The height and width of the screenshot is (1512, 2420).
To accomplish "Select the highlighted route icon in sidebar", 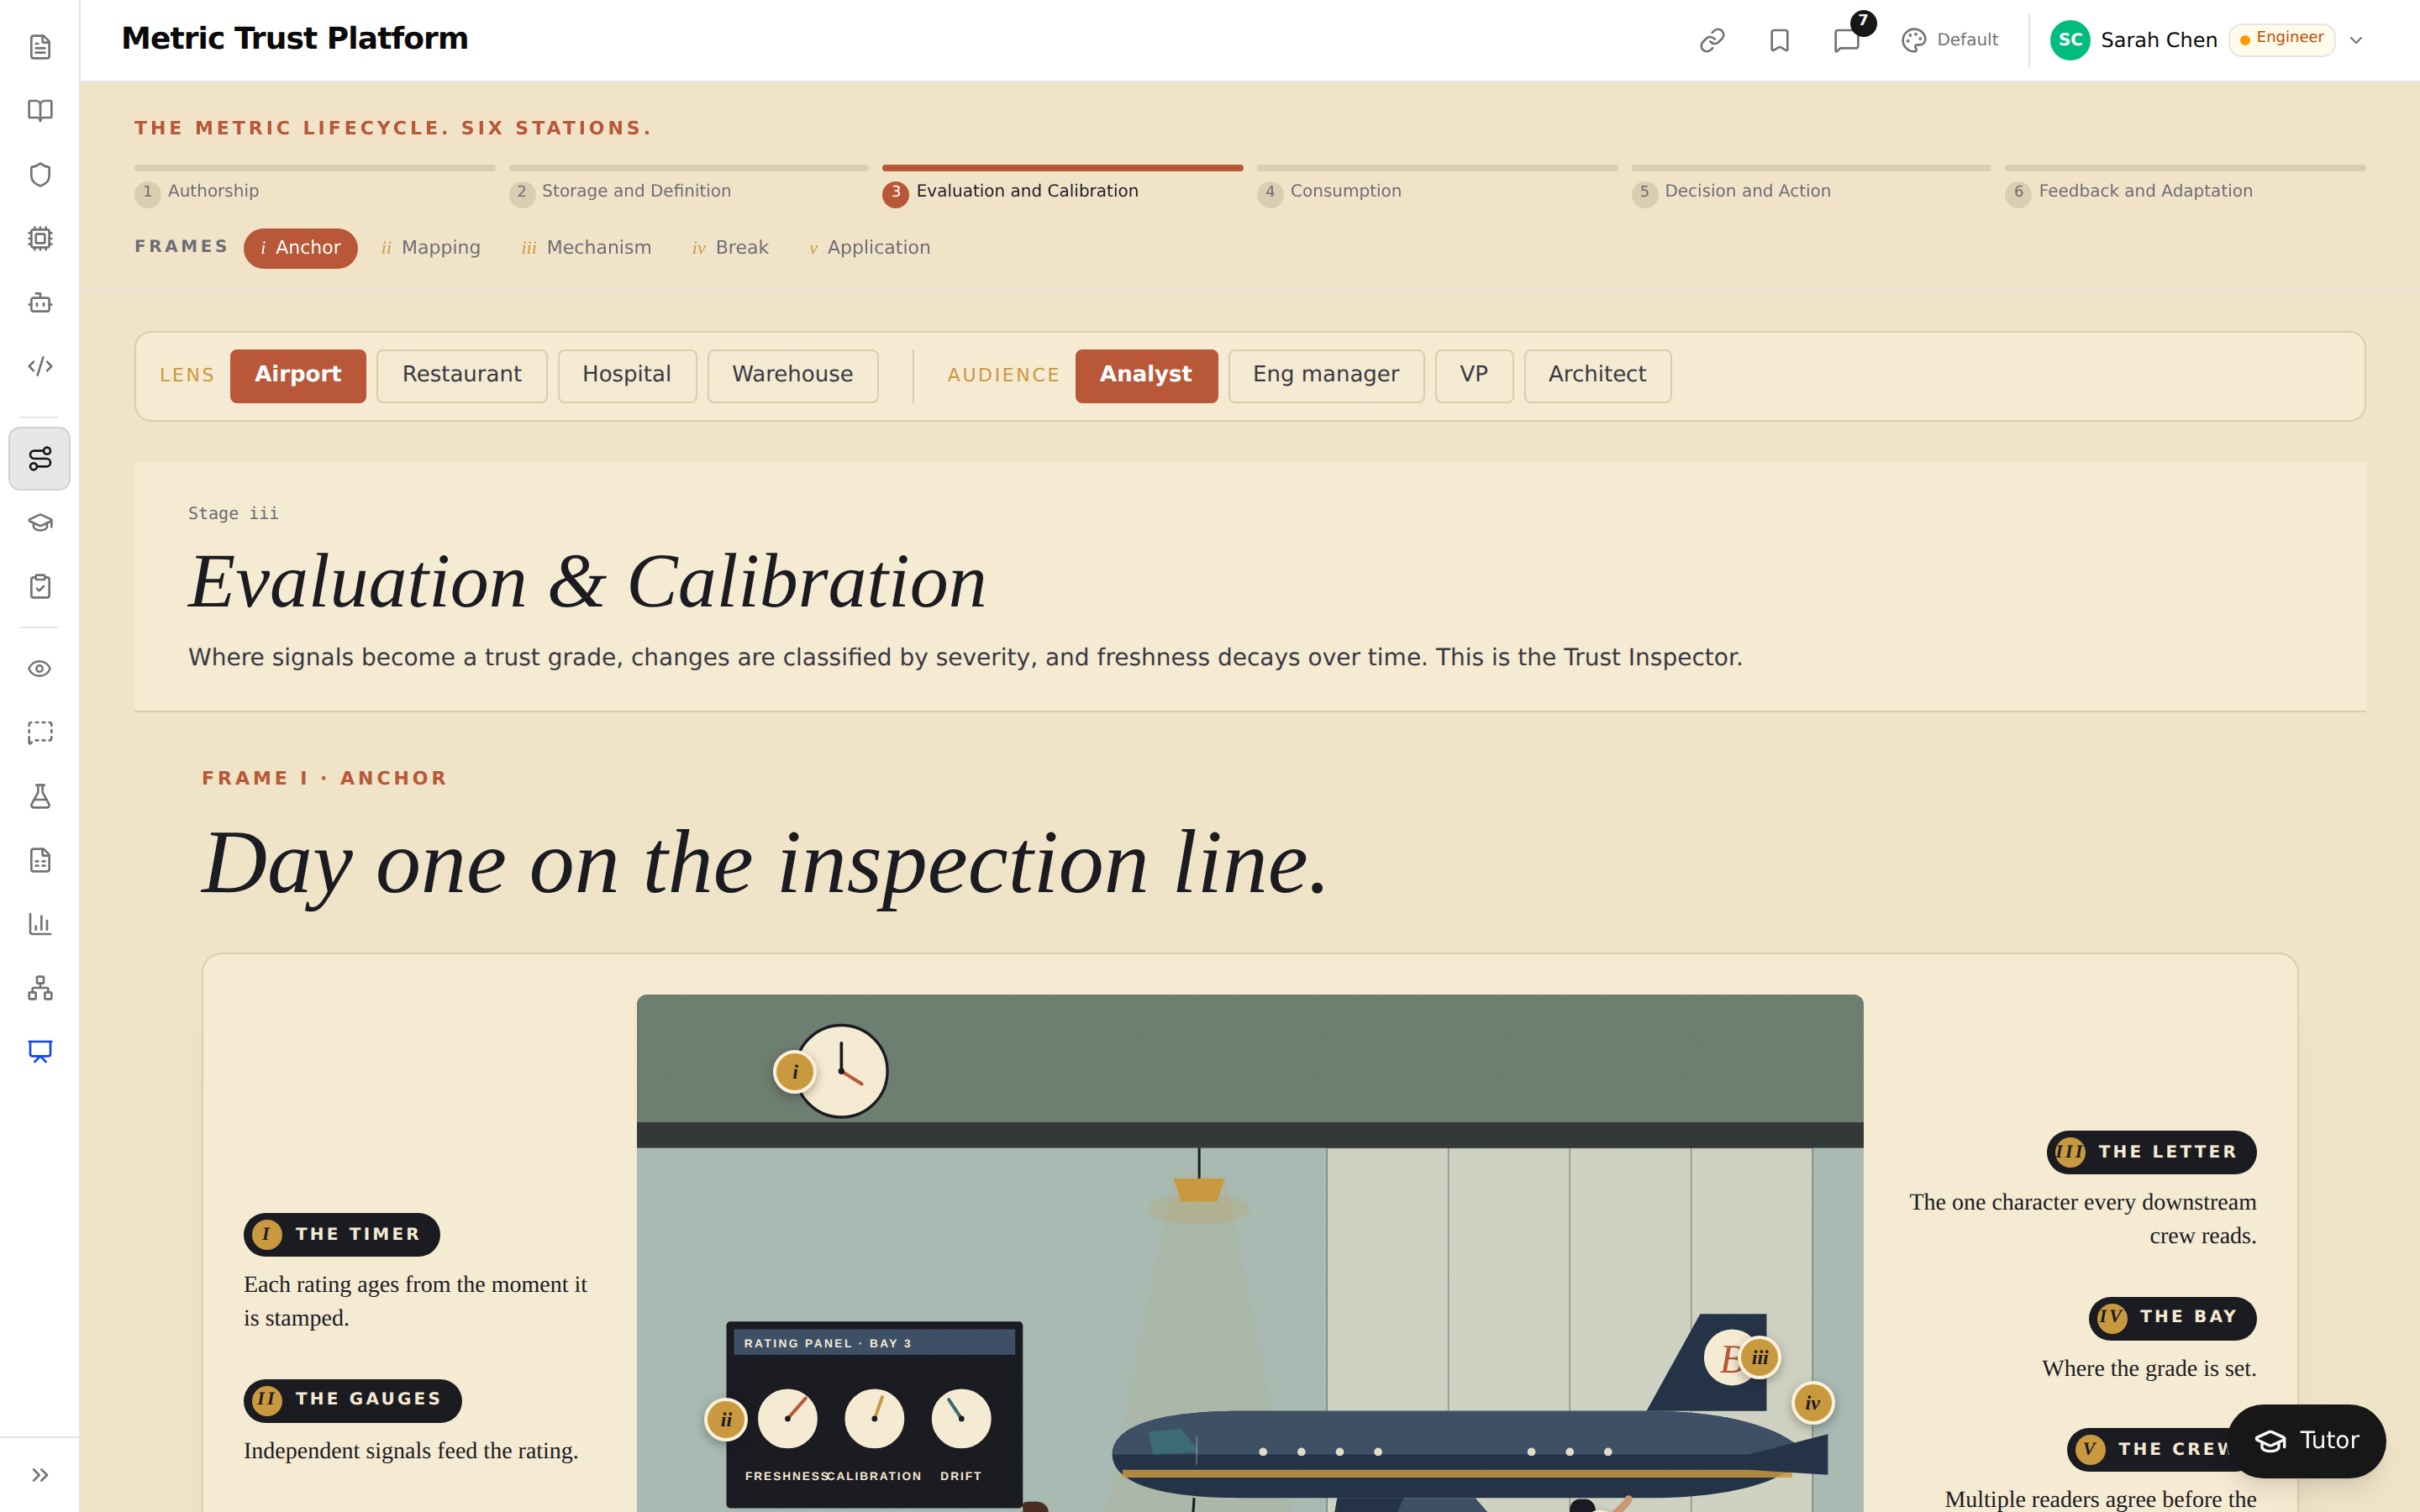I will (40, 459).
